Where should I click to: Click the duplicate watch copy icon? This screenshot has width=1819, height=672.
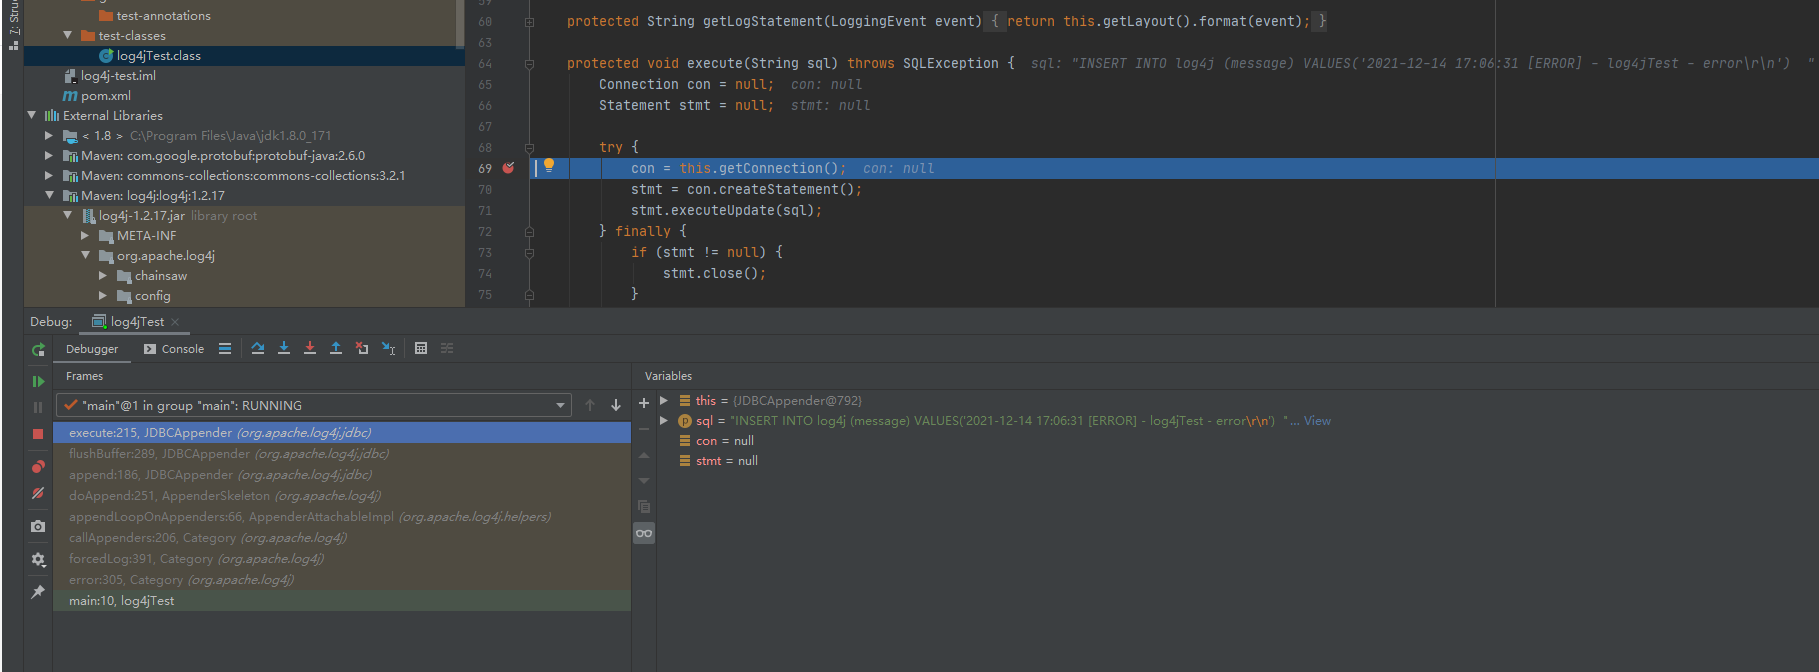(644, 507)
